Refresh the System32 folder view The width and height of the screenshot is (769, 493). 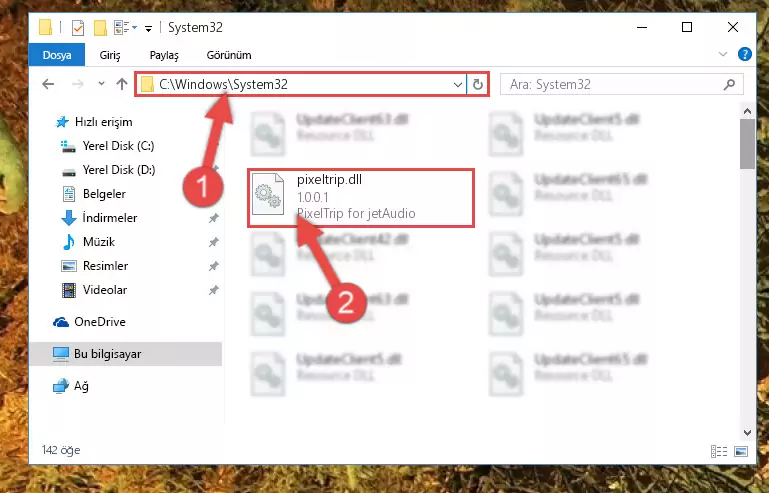(478, 84)
